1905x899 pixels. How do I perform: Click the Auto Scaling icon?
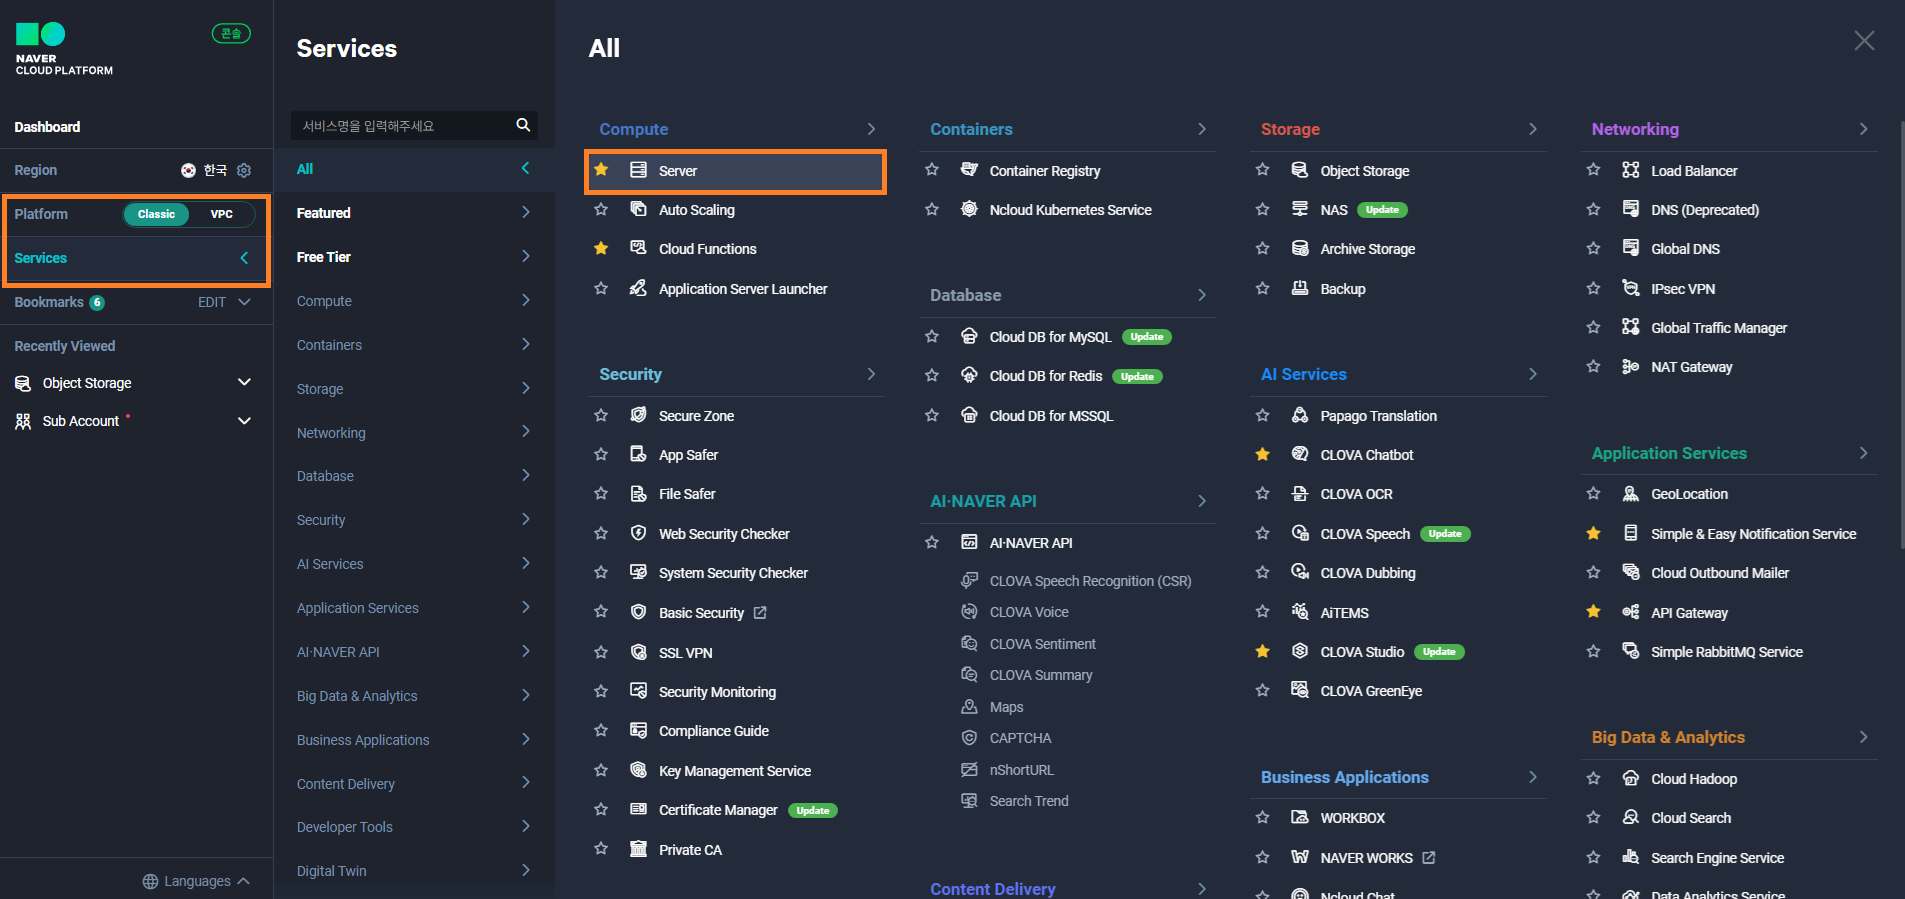[638, 209]
